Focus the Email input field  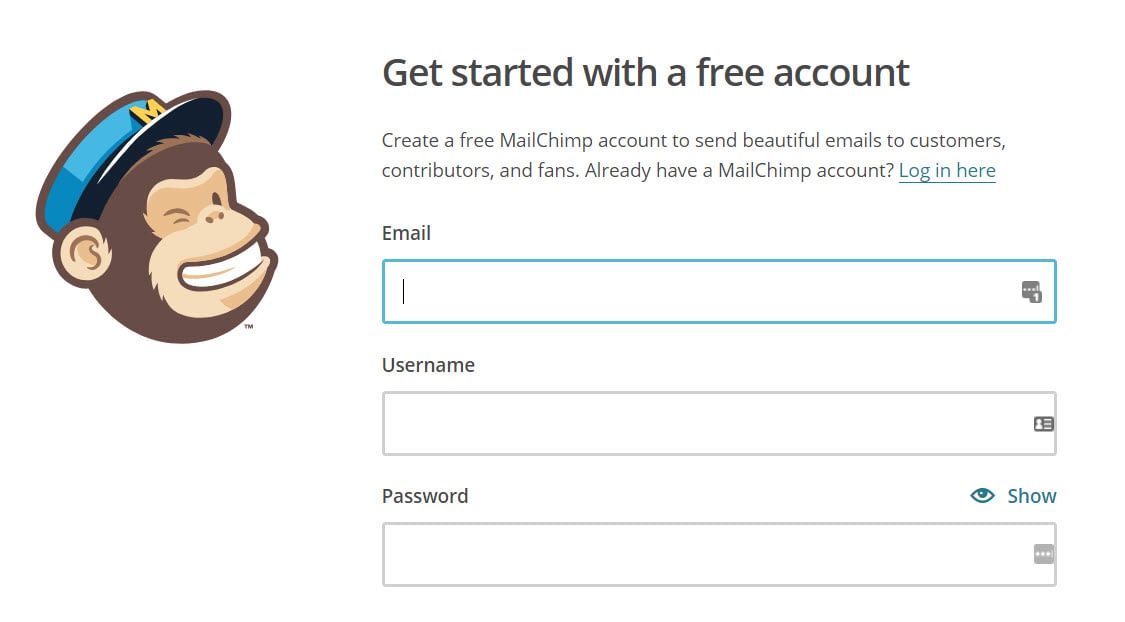coord(719,291)
